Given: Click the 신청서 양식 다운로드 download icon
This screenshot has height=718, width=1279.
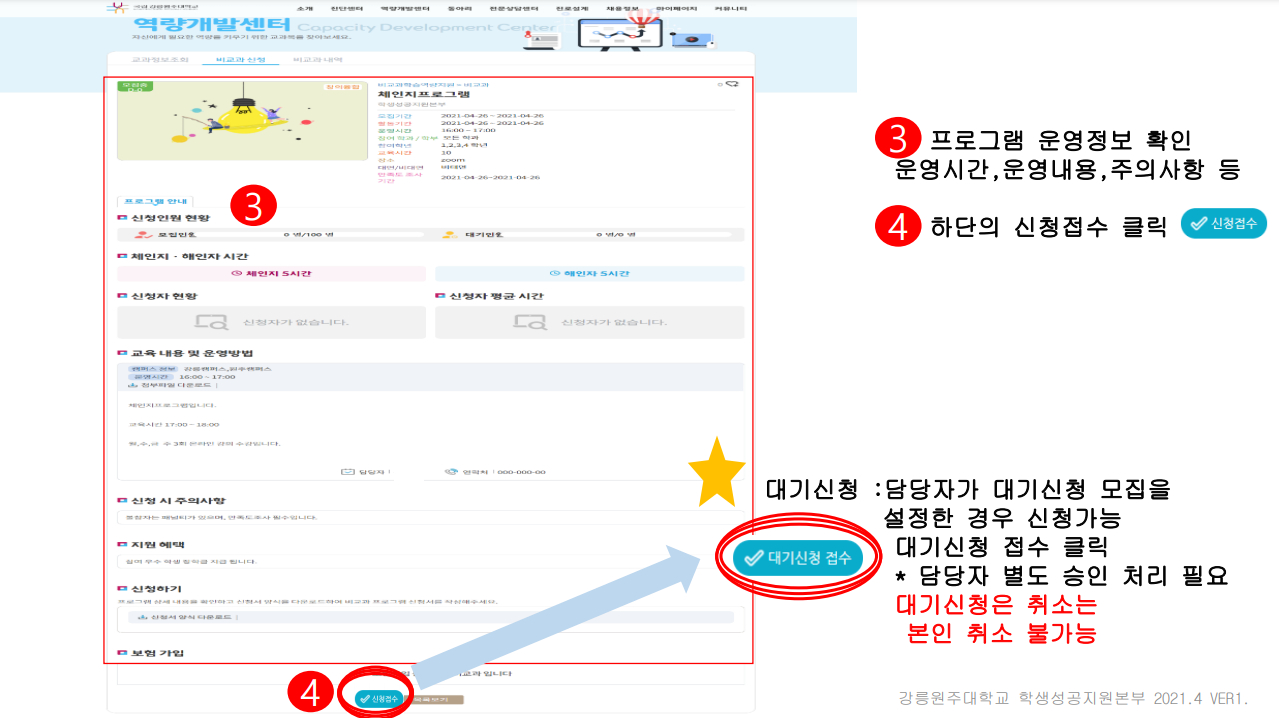Looking at the screenshot, I should [x=142, y=617].
